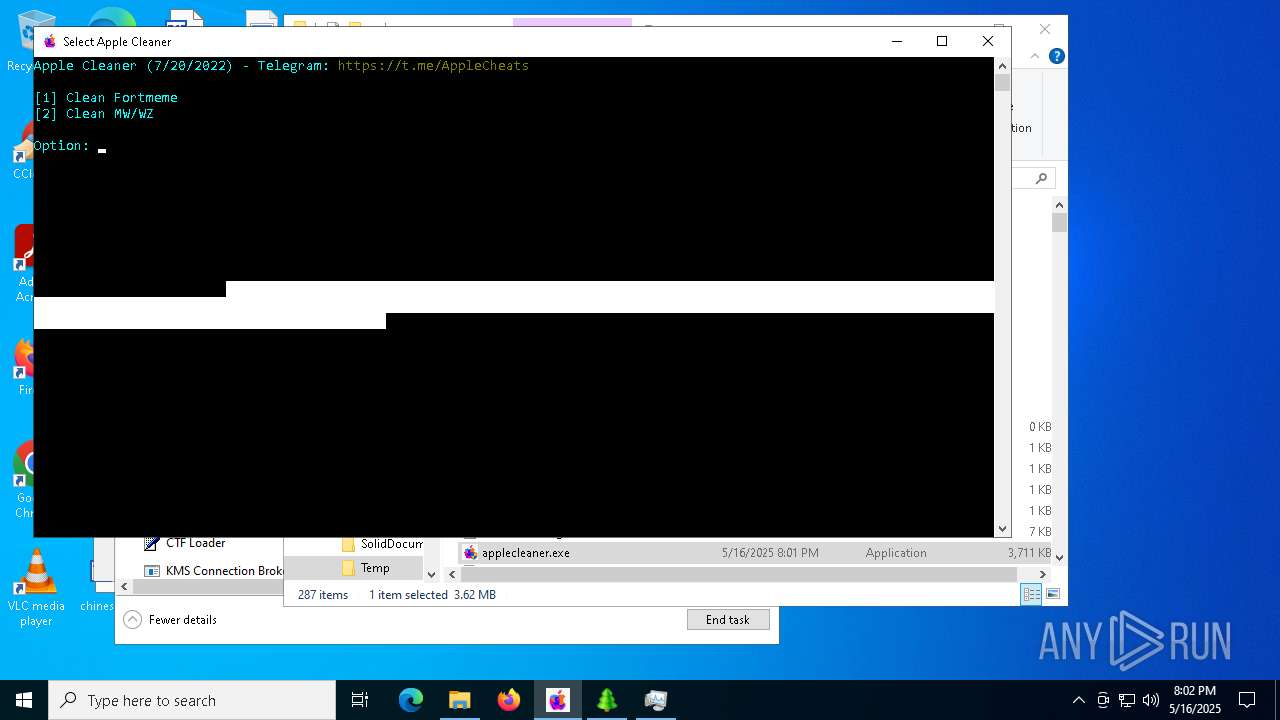Click the Option prompt input line
1280x720 pixels.
coord(70,146)
